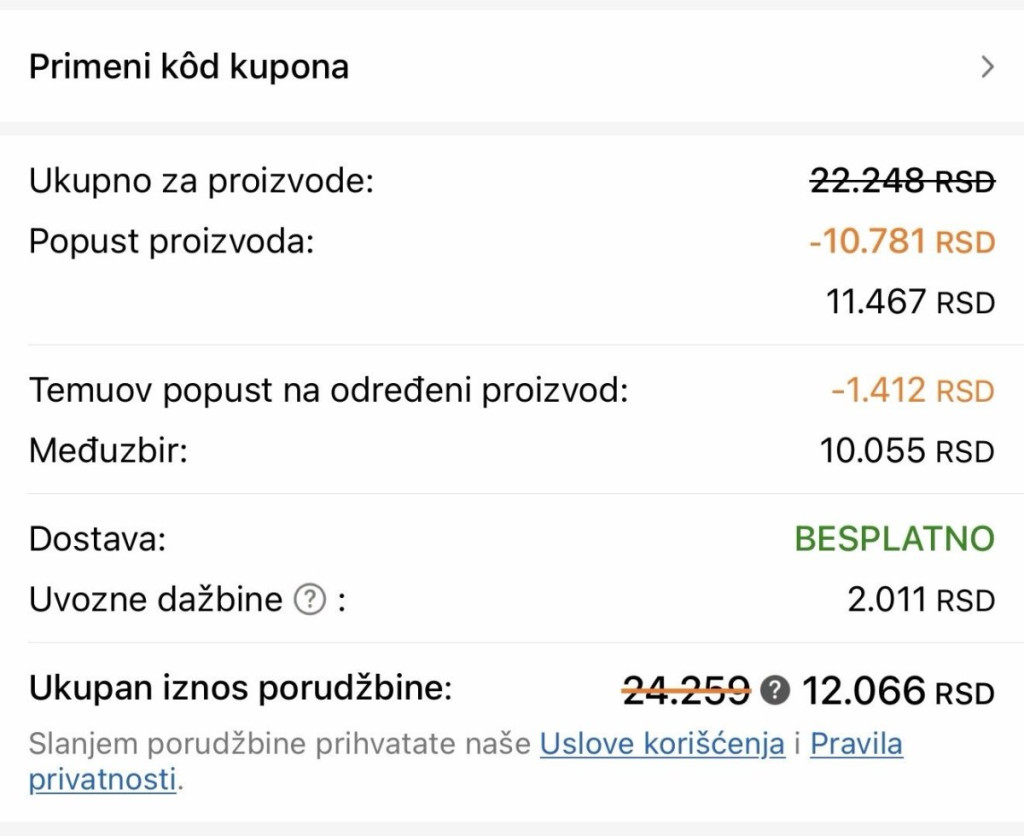Select the orange -1.412 RSD discount
This screenshot has height=836, width=1024.
pyautogui.click(x=913, y=391)
